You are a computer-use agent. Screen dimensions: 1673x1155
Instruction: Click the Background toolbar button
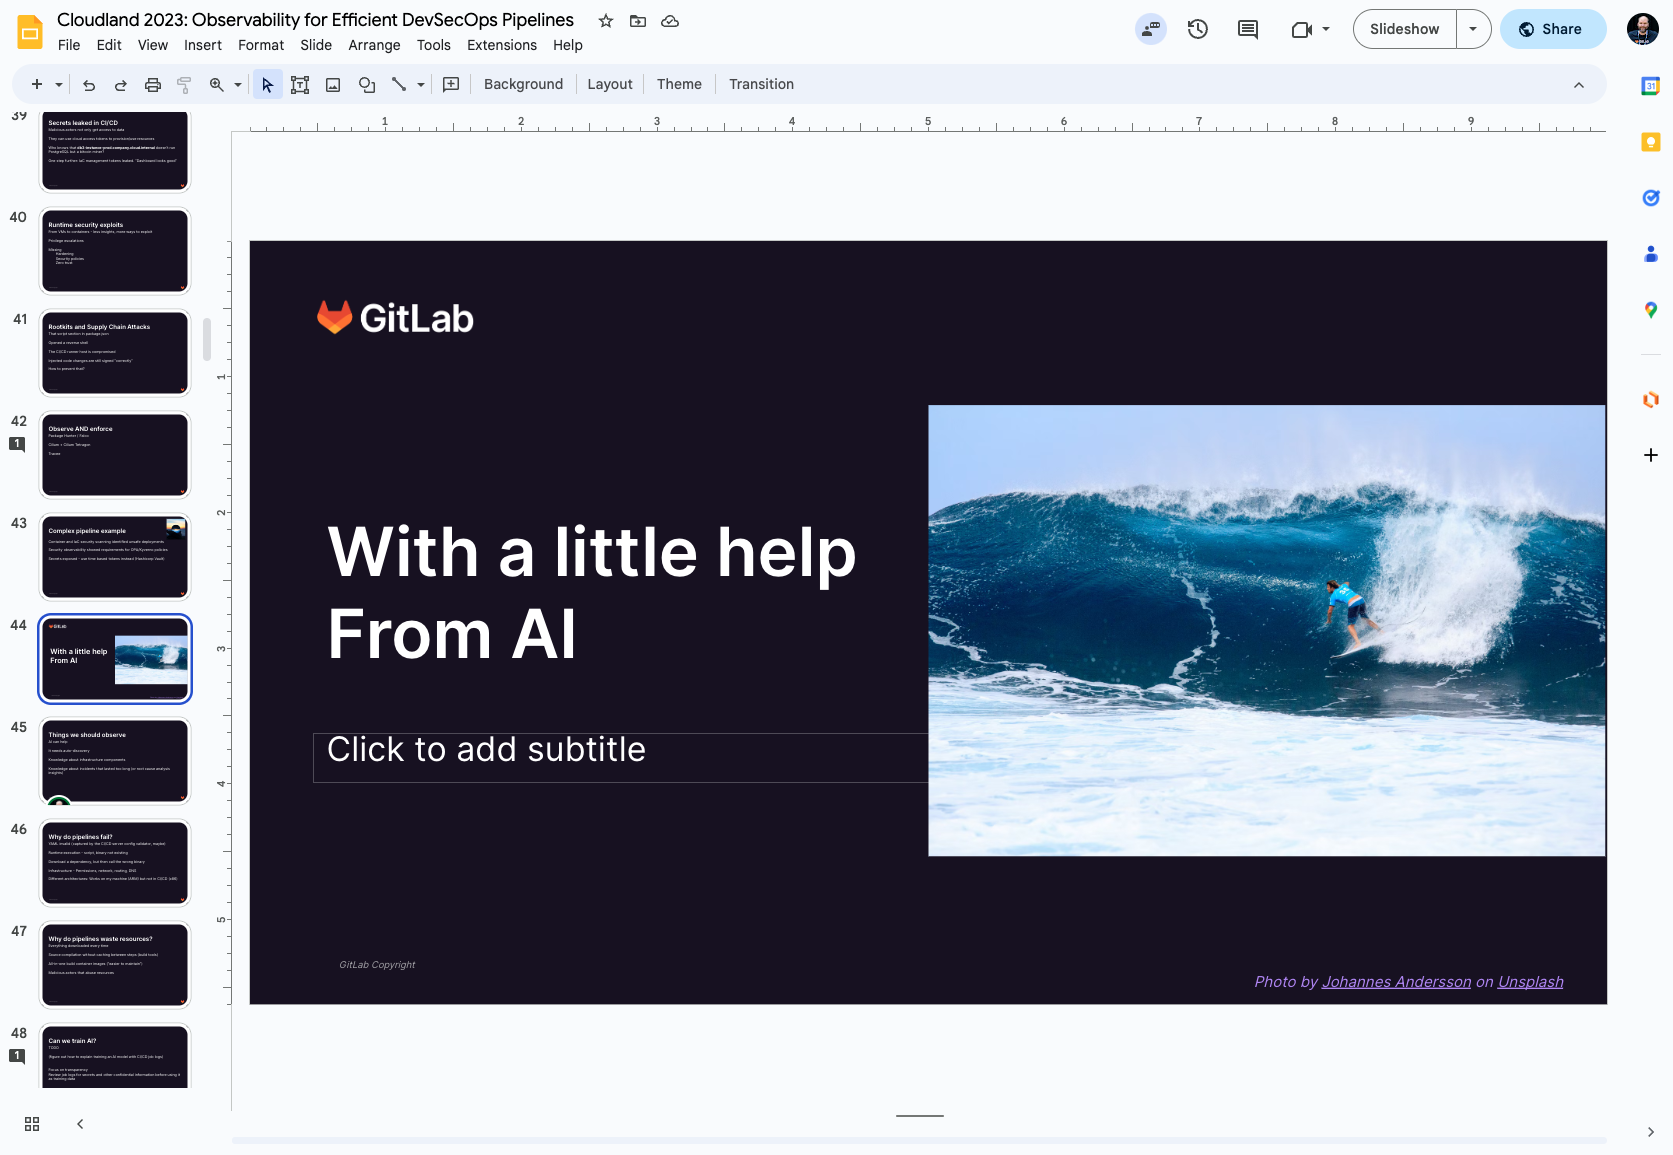[x=523, y=85]
